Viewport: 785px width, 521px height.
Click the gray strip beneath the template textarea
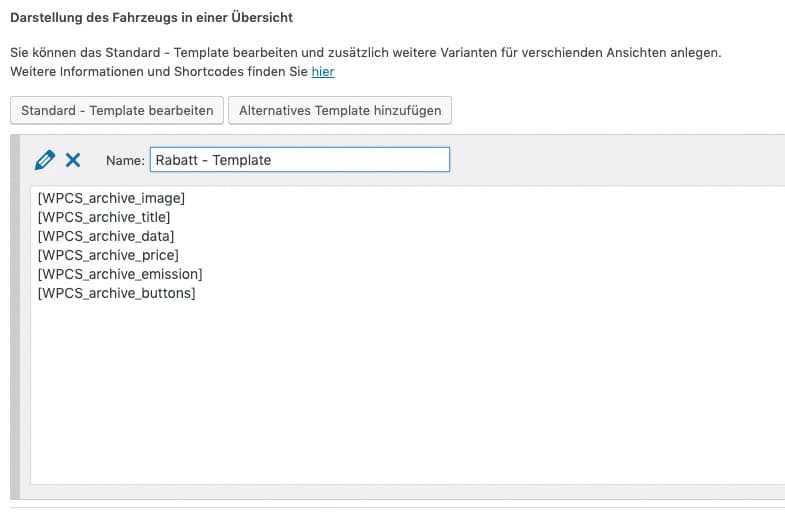click(x=400, y=492)
